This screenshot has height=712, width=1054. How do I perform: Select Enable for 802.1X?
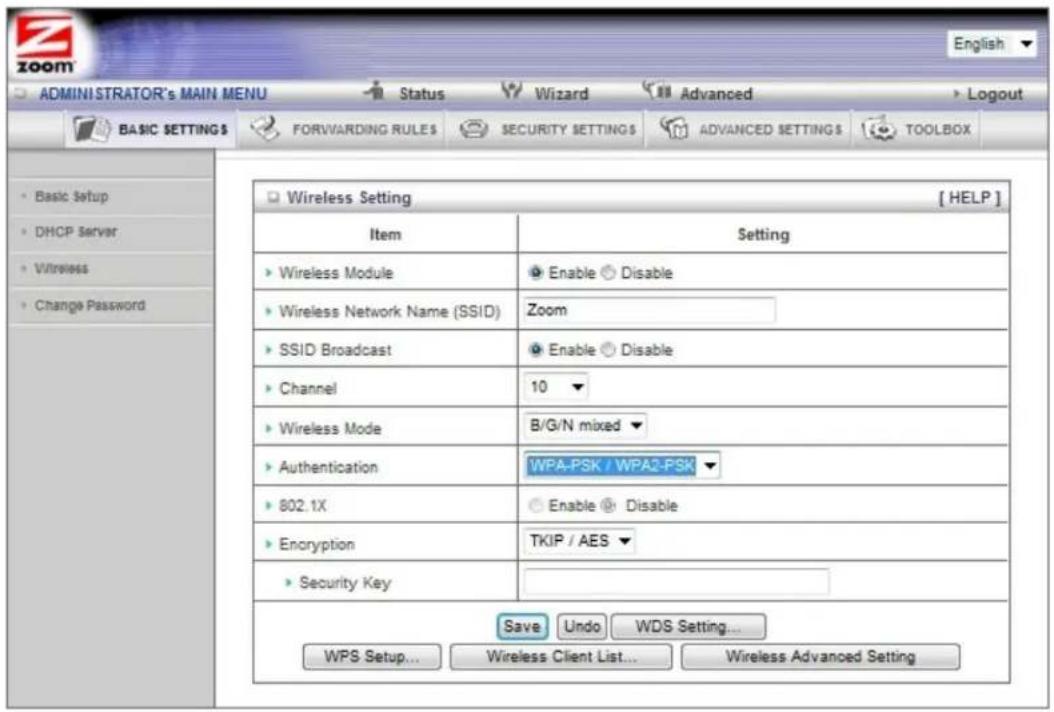[535, 506]
